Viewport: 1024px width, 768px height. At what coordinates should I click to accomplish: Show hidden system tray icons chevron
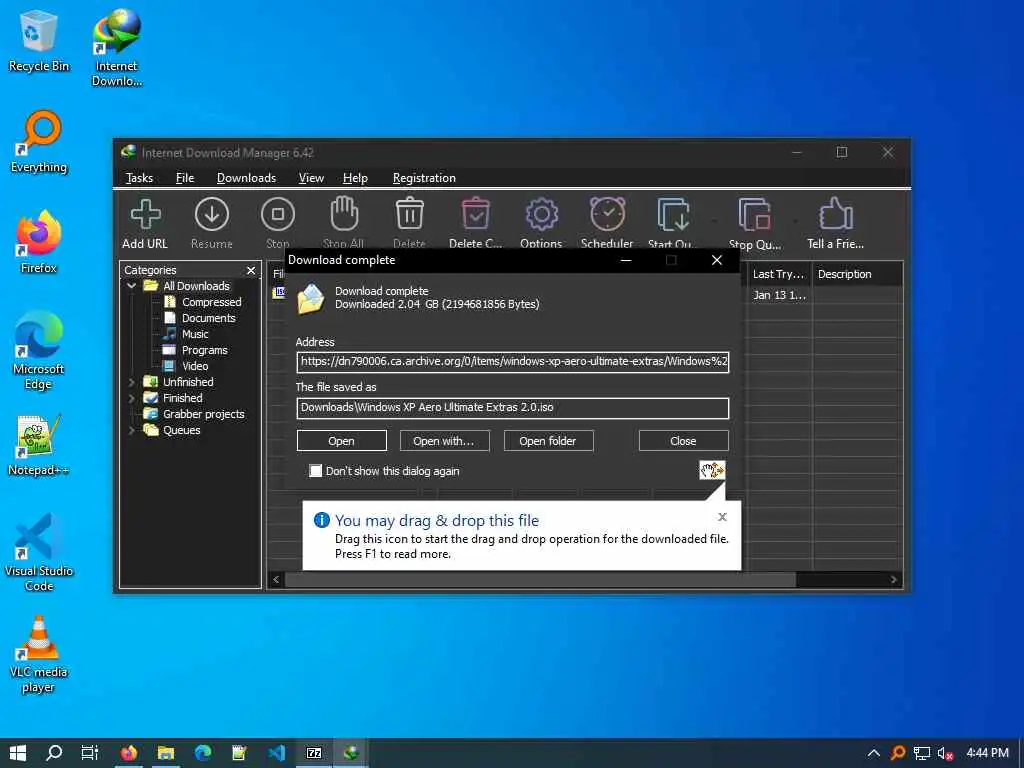874,754
